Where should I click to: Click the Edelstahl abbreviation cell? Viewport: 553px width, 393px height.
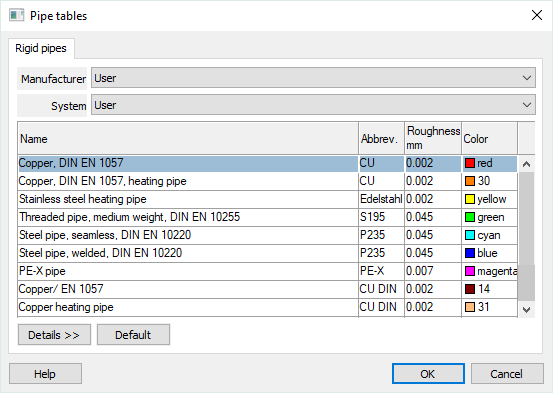pyautogui.click(x=381, y=199)
